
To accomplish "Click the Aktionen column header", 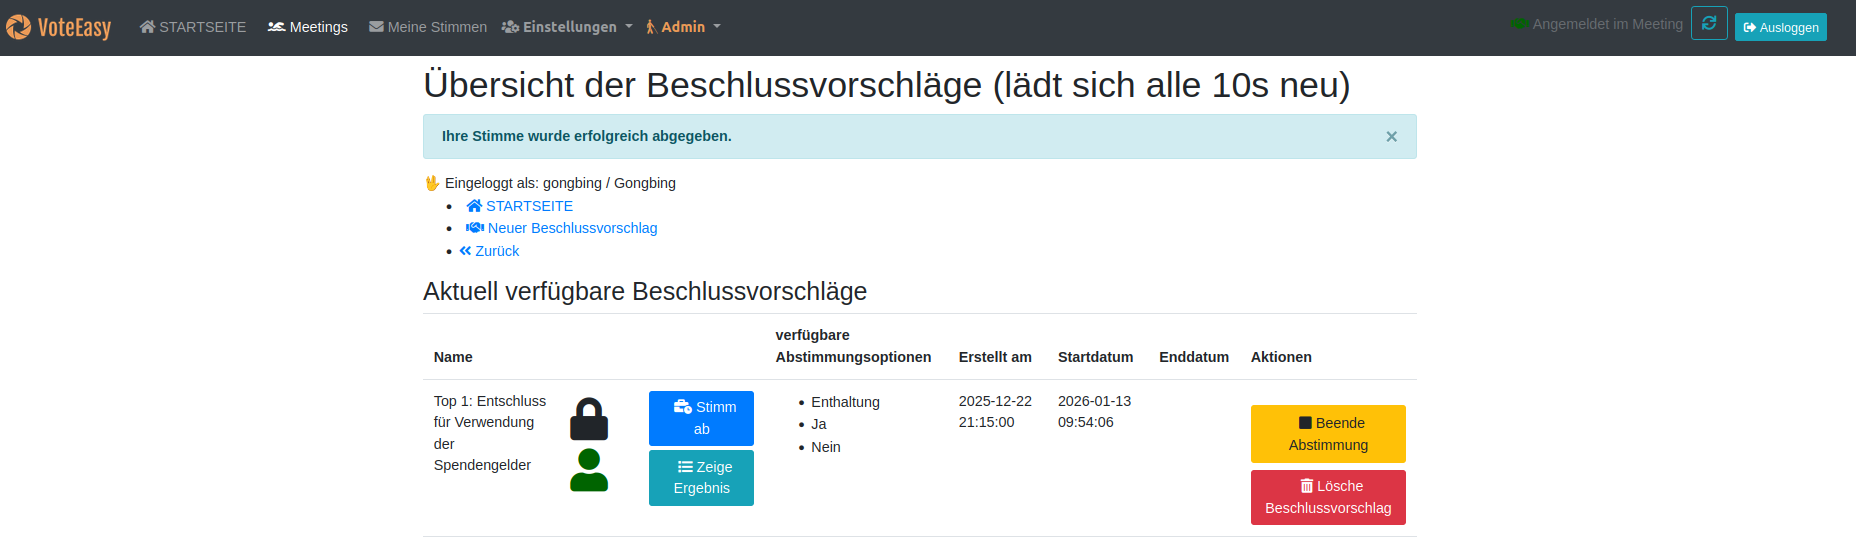I will [1281, 357].
